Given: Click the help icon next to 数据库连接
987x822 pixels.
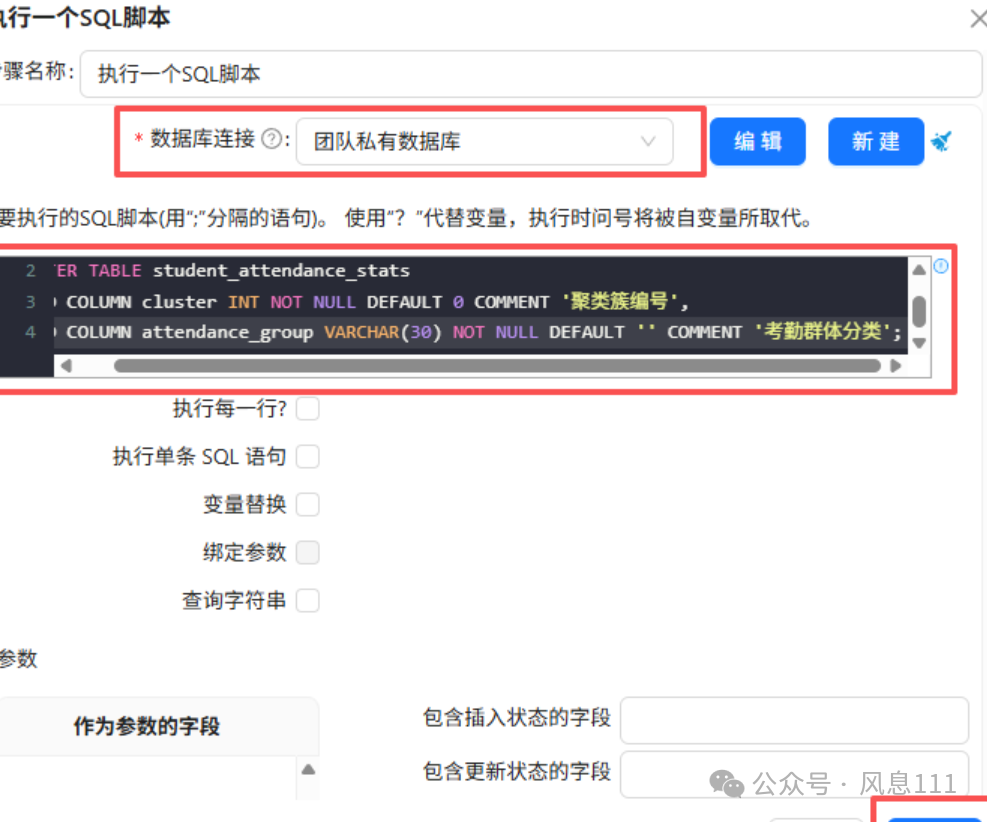Looking at the screenshot, I should [x=271, y=138].
